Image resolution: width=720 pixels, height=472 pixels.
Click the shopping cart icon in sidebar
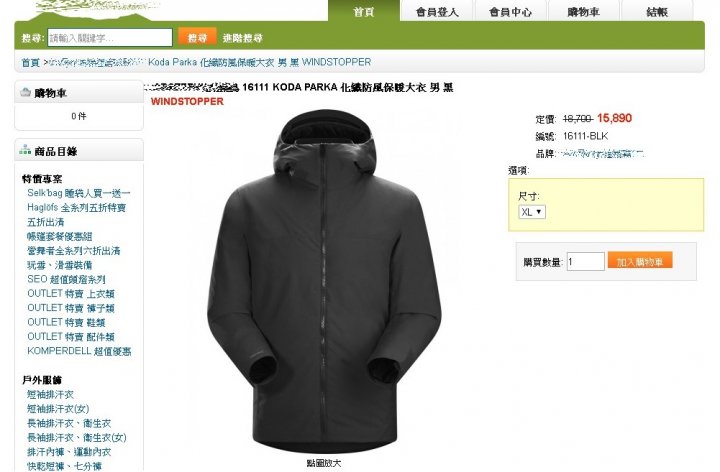25,93
